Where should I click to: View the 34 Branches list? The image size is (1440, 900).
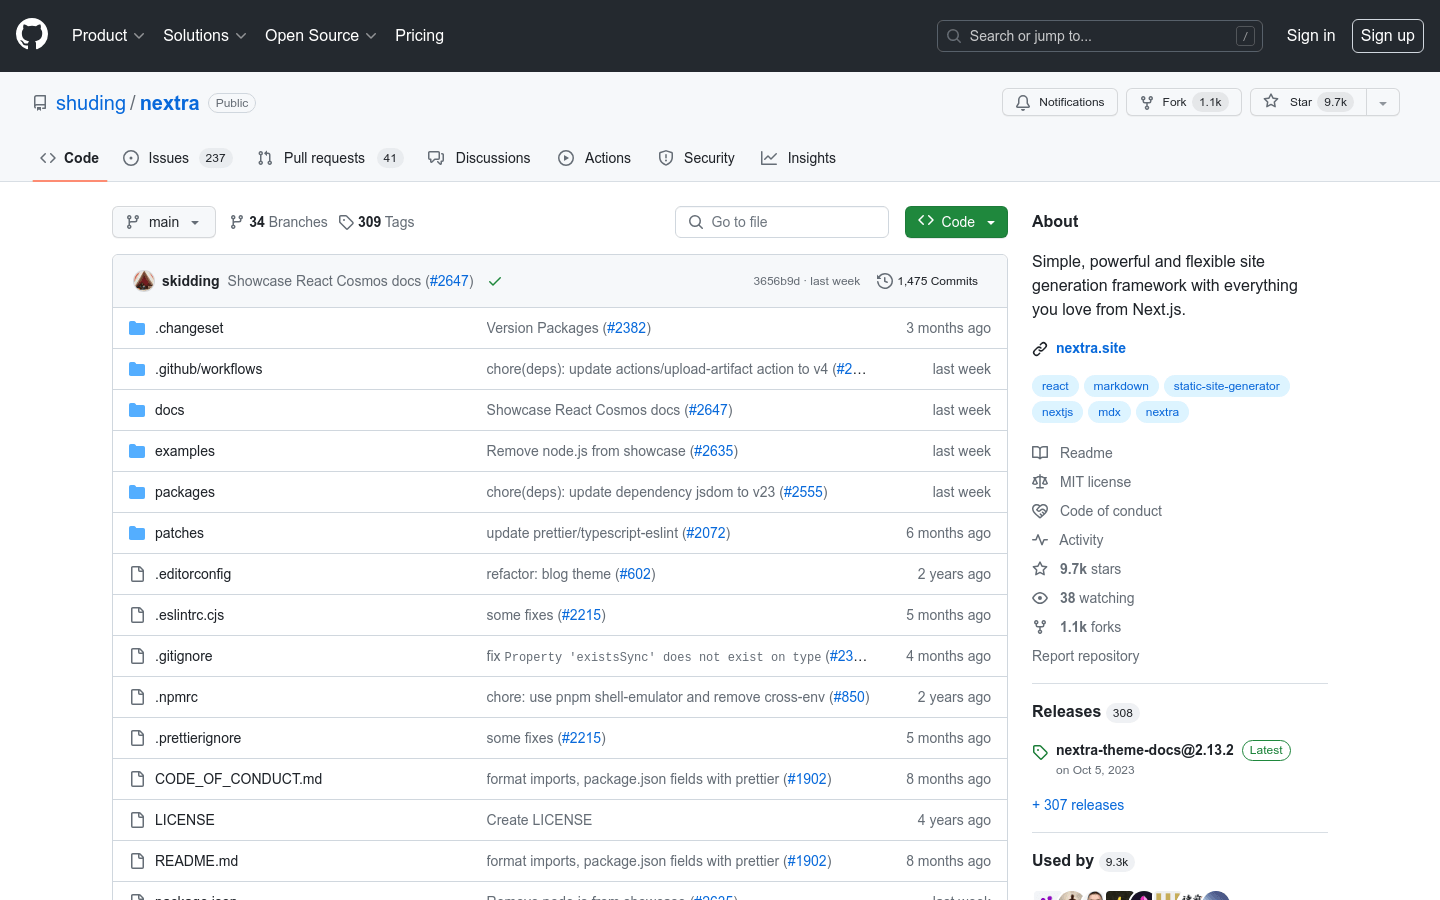tap(279, 222)
